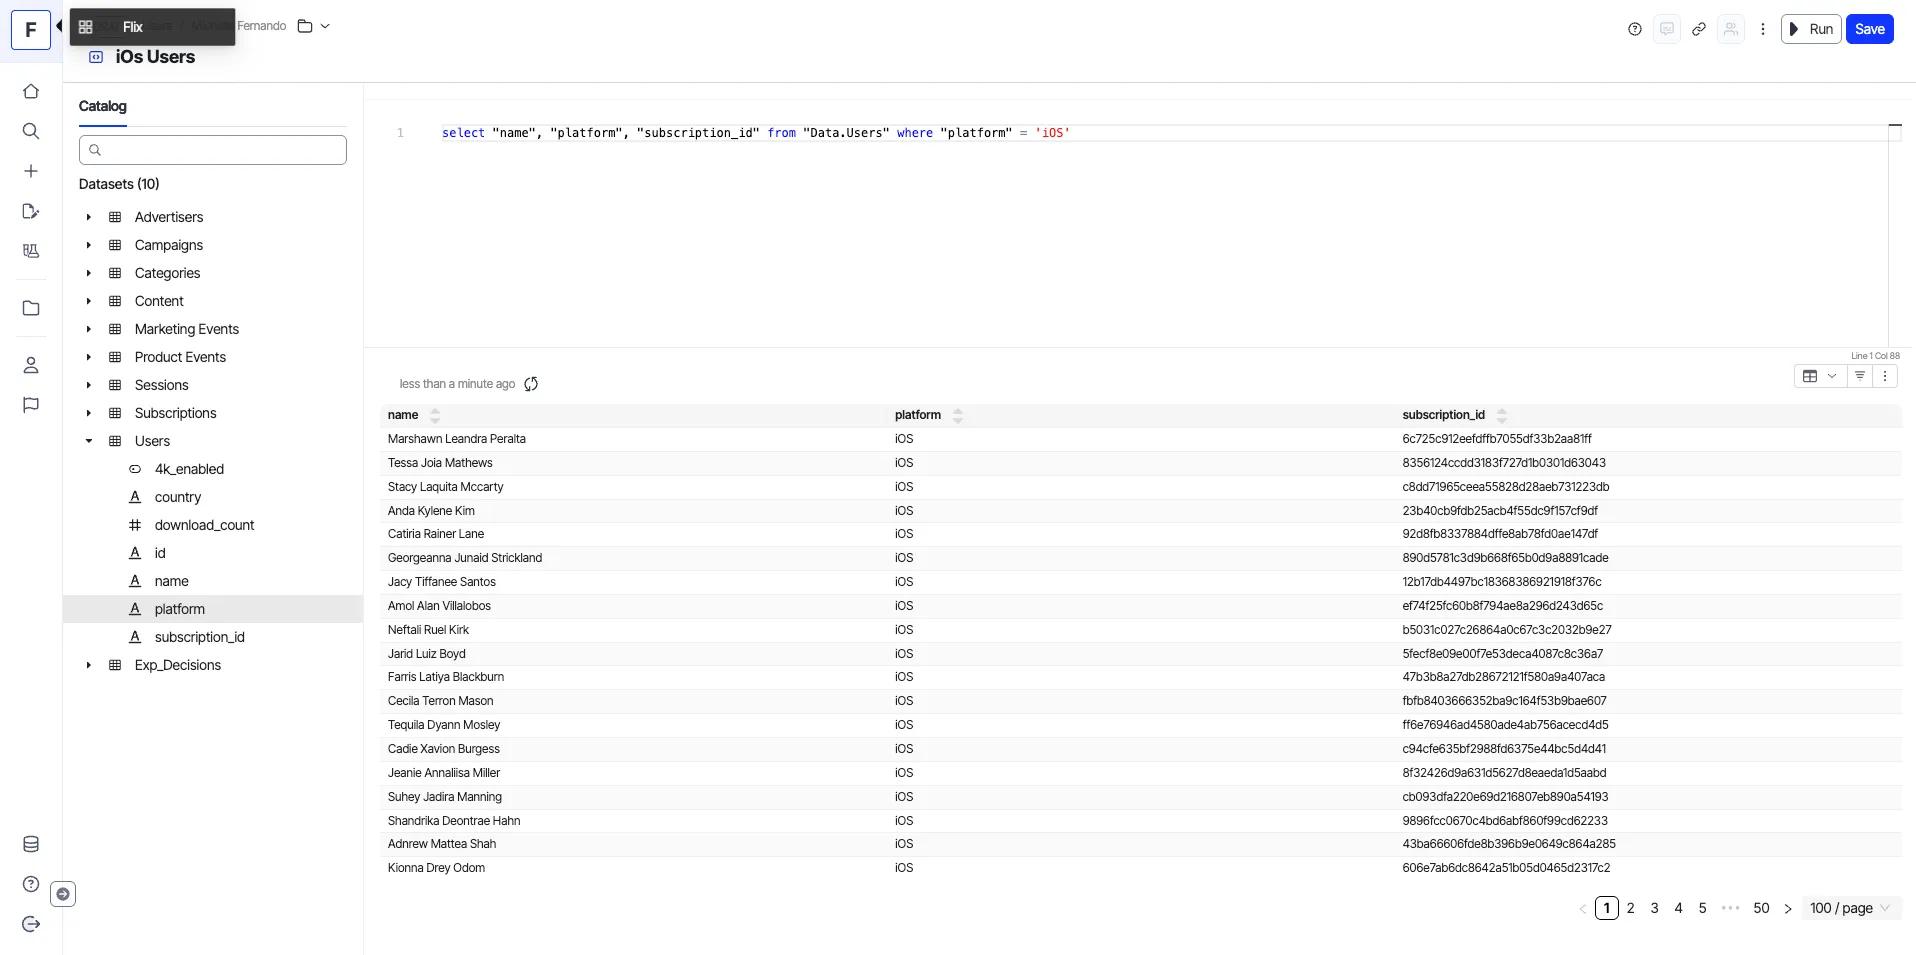Expand the Advertisers dataset
1916x955 pixels.
(x=89, y=217)
